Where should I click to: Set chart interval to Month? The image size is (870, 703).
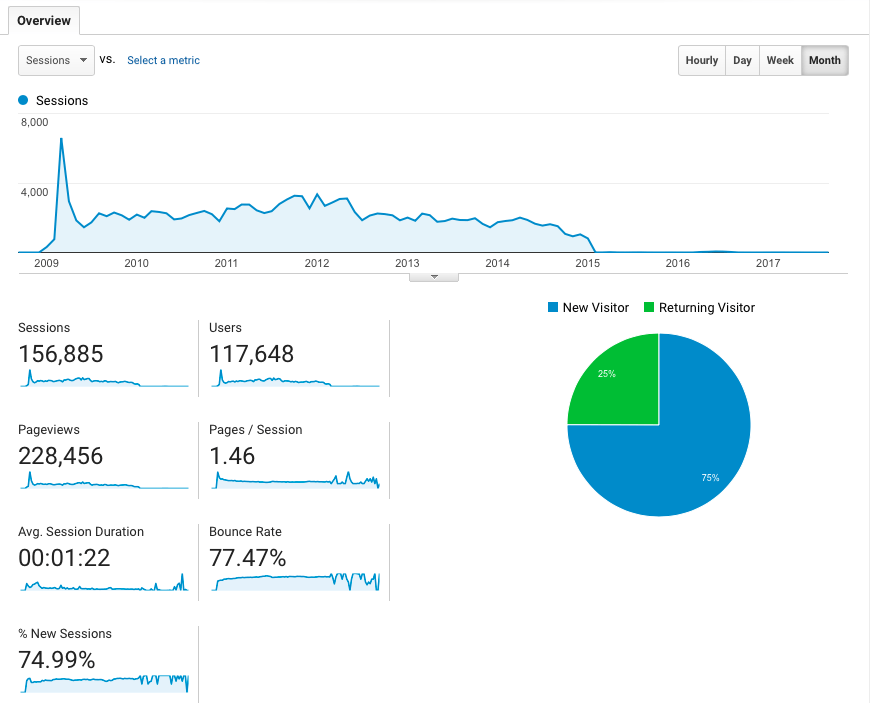[x=825, y=60]
